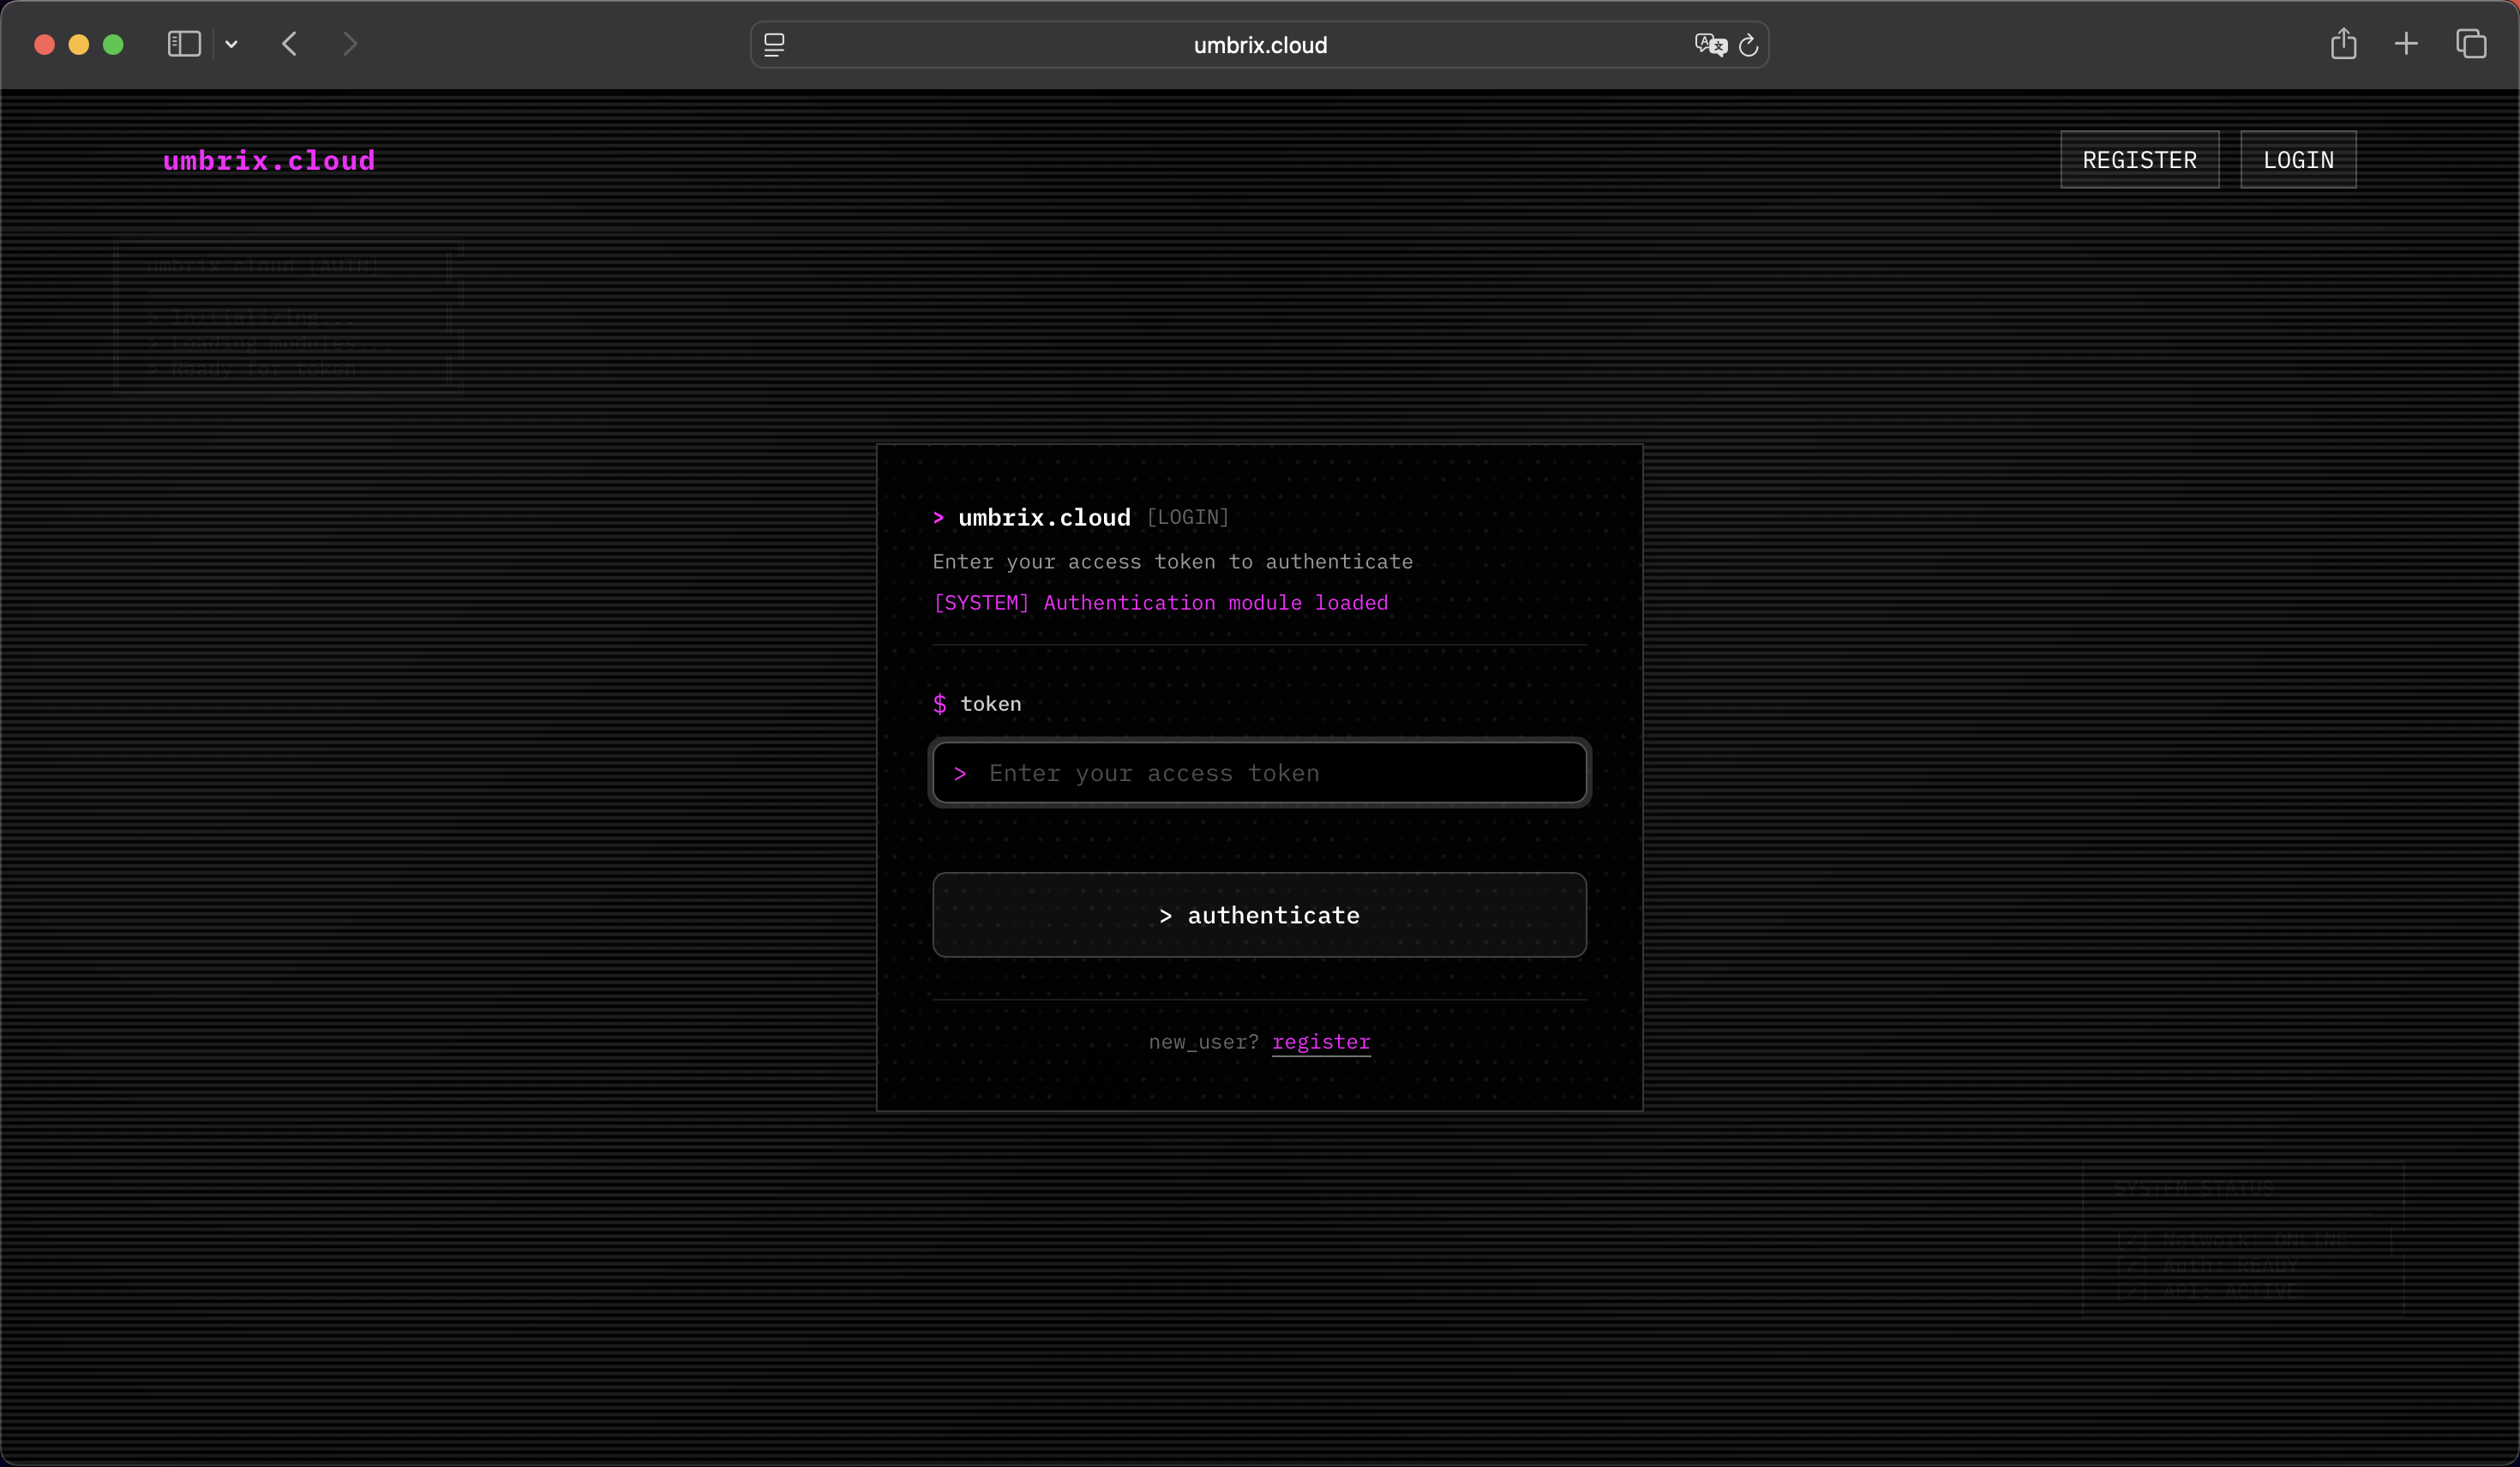Show the tab overview icon
Viewport: 2520px width, 1467px height.
pos(2471,44)
